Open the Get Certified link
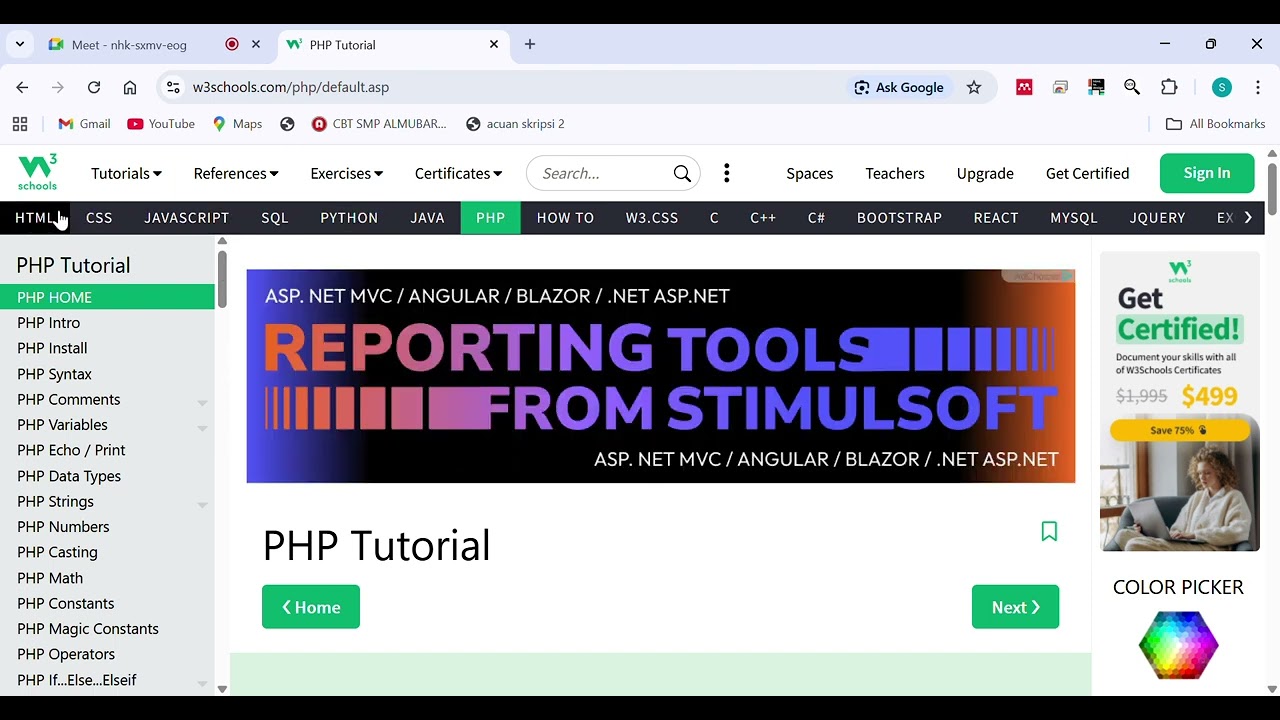The height and width of the screenshot is (720, 1280). [x=1087, y=174]
